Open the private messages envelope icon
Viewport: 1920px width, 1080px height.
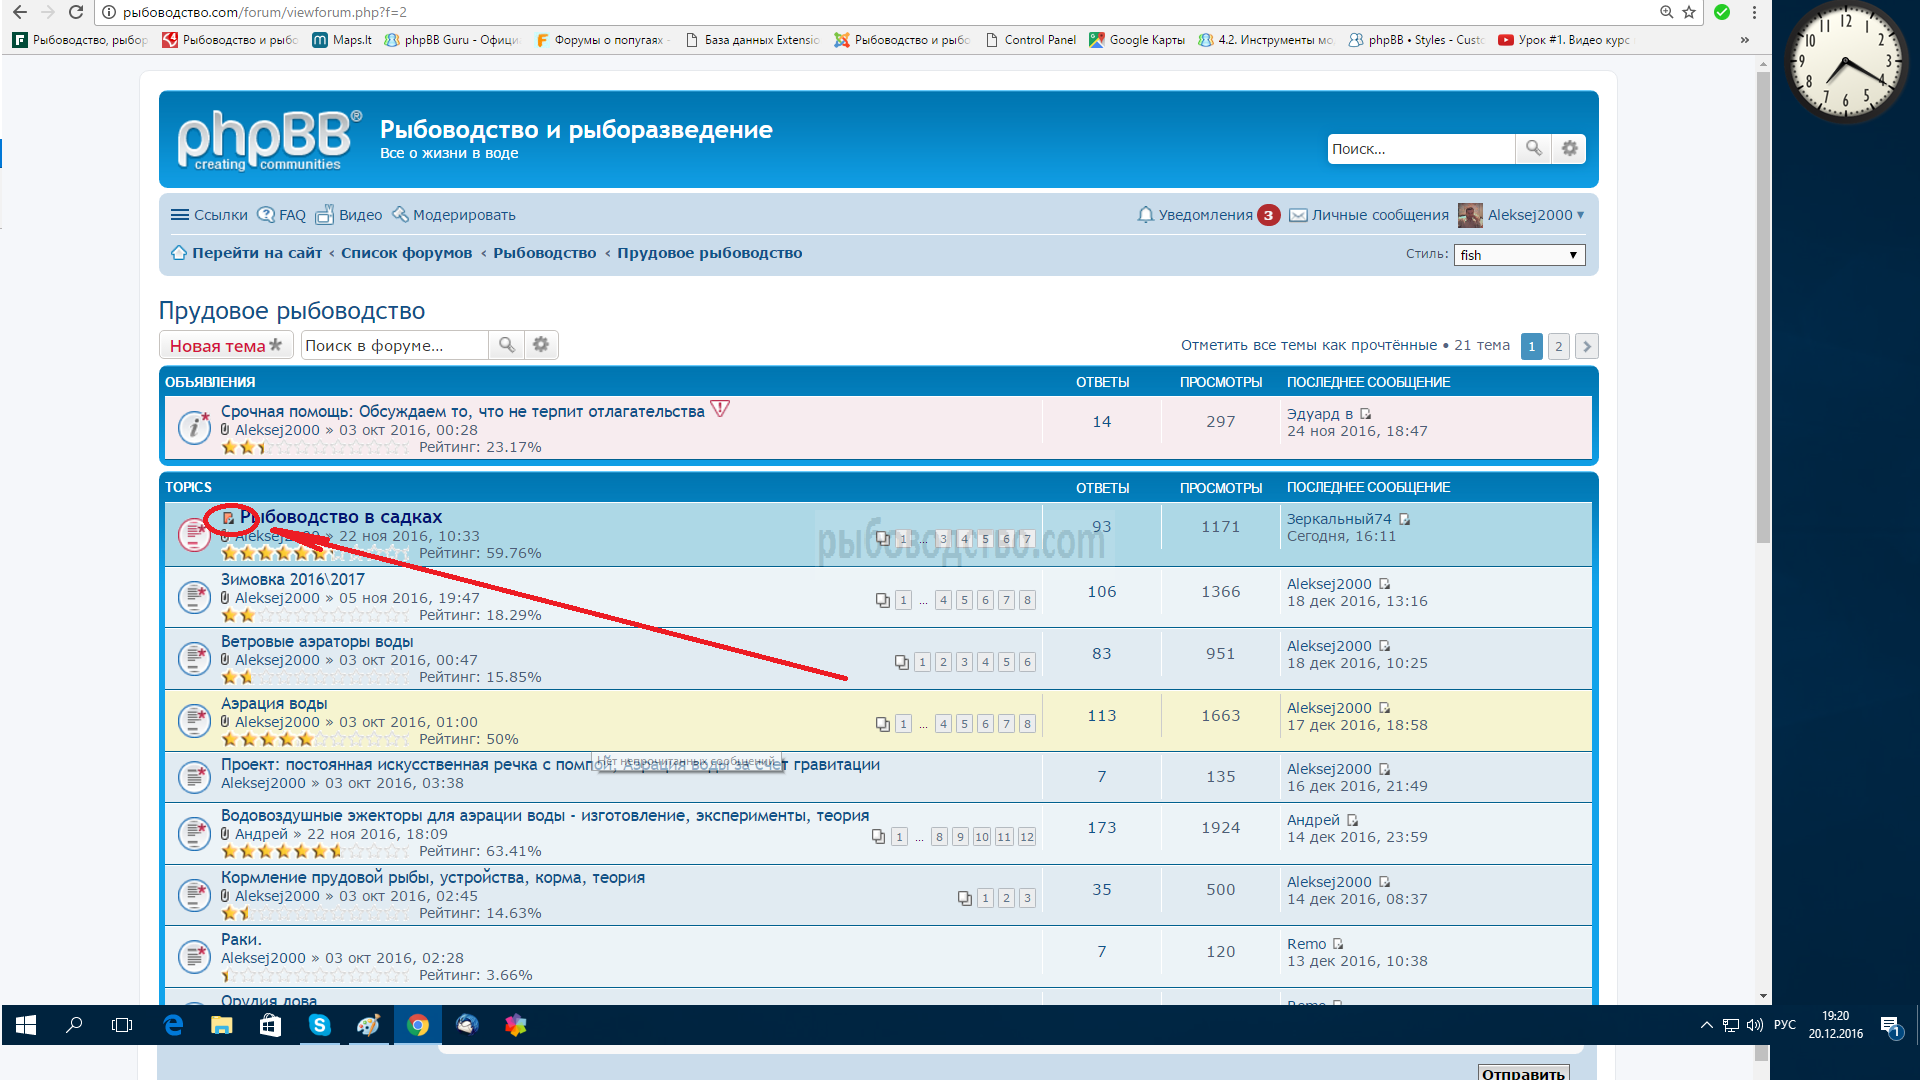pyautogui.click(x=1297, y=215)
